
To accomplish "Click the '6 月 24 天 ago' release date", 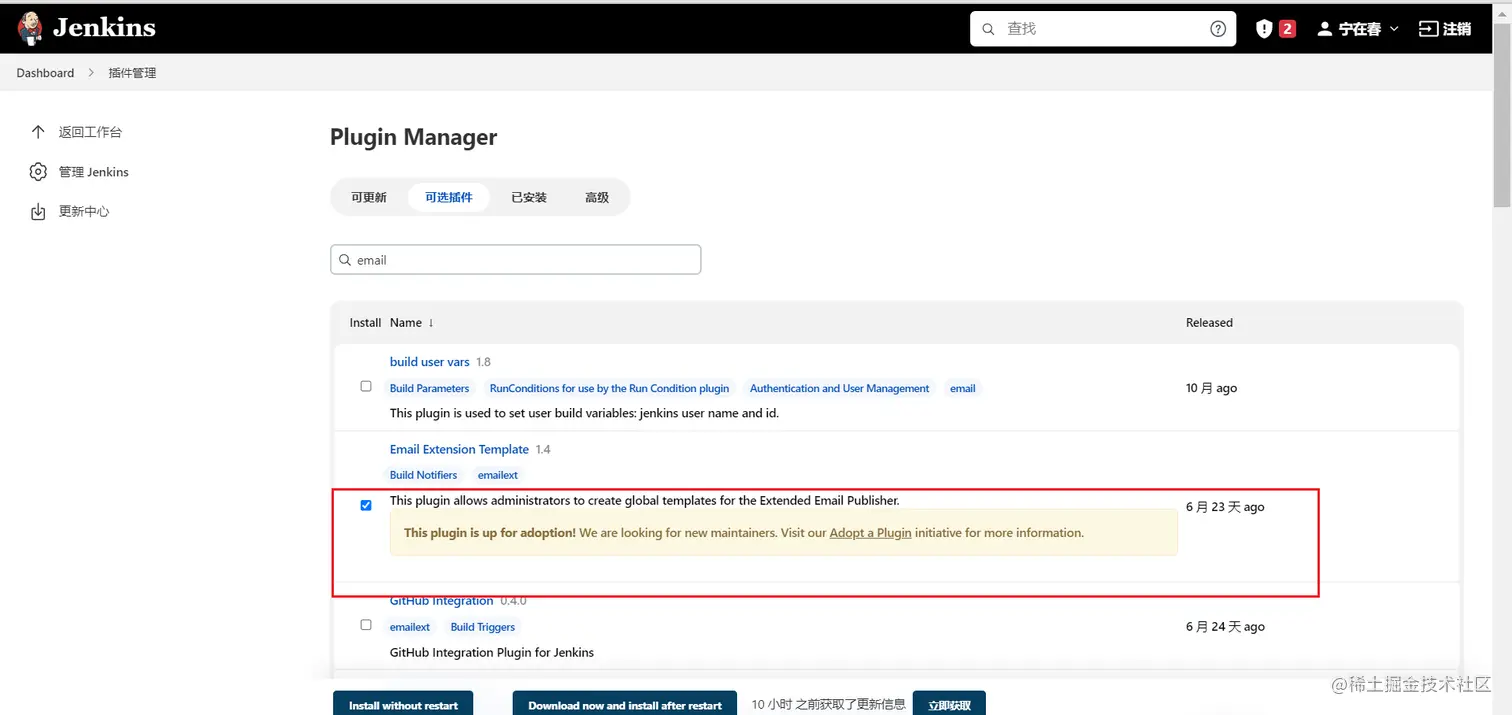I will point(1225,627).
